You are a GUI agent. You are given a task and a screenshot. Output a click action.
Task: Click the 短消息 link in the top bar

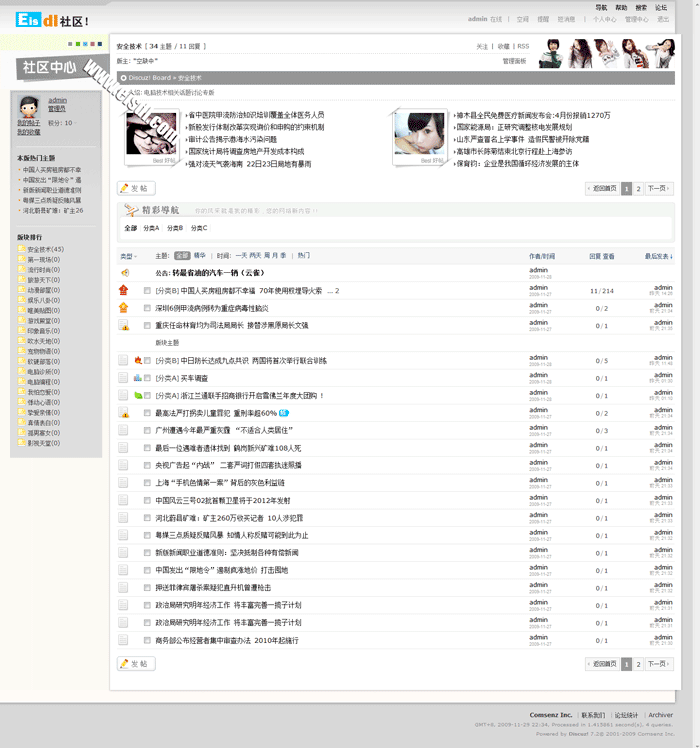tap(566, 20)
